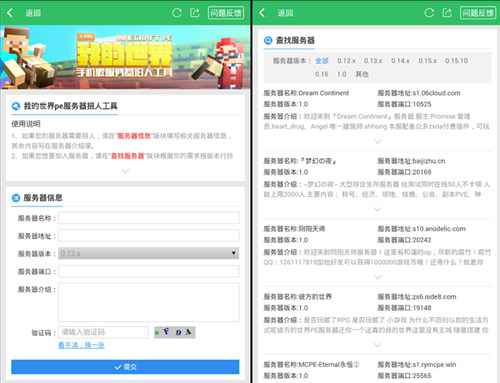Tap the back arrow in the right screen header
This screenshot has width=500, height=383.
(262, 13)
